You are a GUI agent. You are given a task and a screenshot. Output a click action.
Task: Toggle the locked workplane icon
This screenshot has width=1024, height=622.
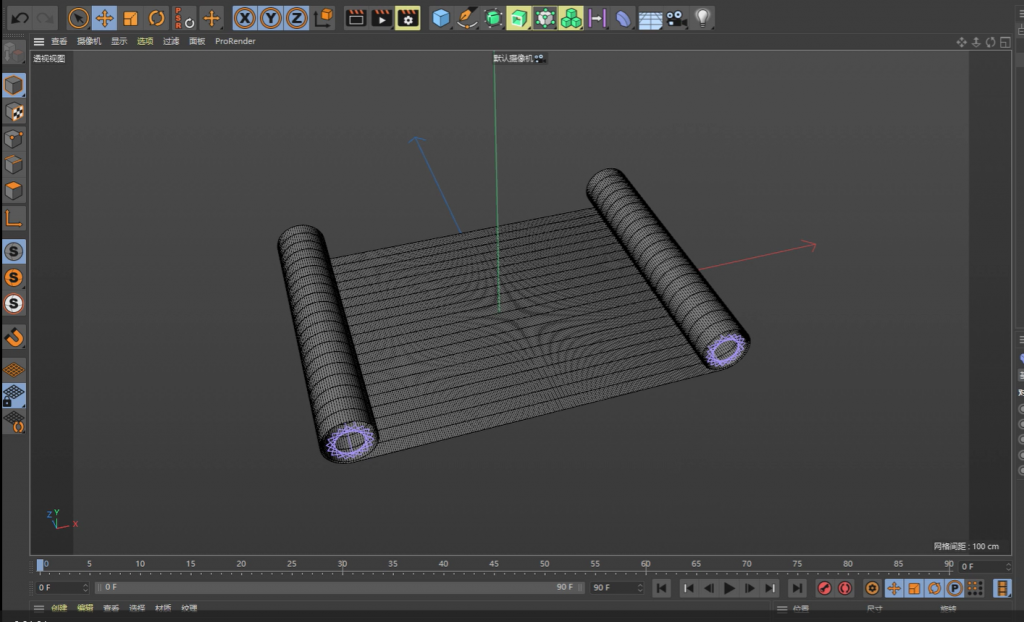[x=14, y=396]
